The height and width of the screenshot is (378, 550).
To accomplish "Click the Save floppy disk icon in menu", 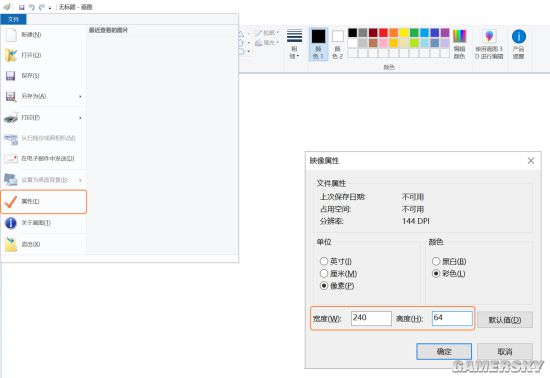I will [11, 76].
